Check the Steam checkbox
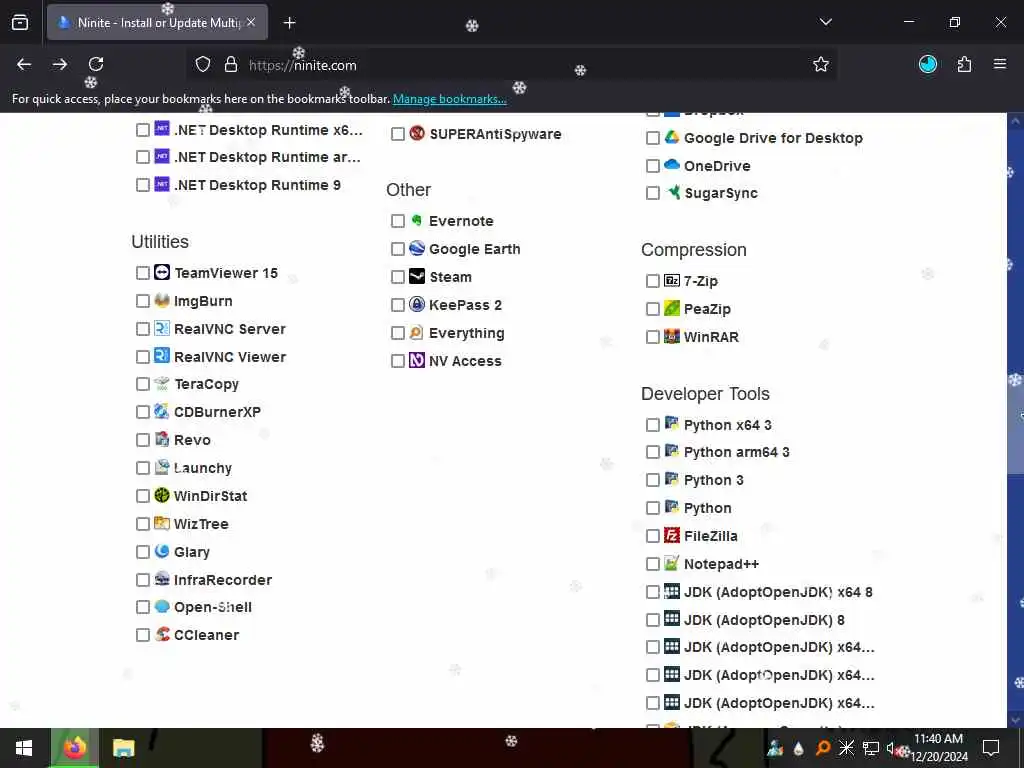 pos(398,277)
